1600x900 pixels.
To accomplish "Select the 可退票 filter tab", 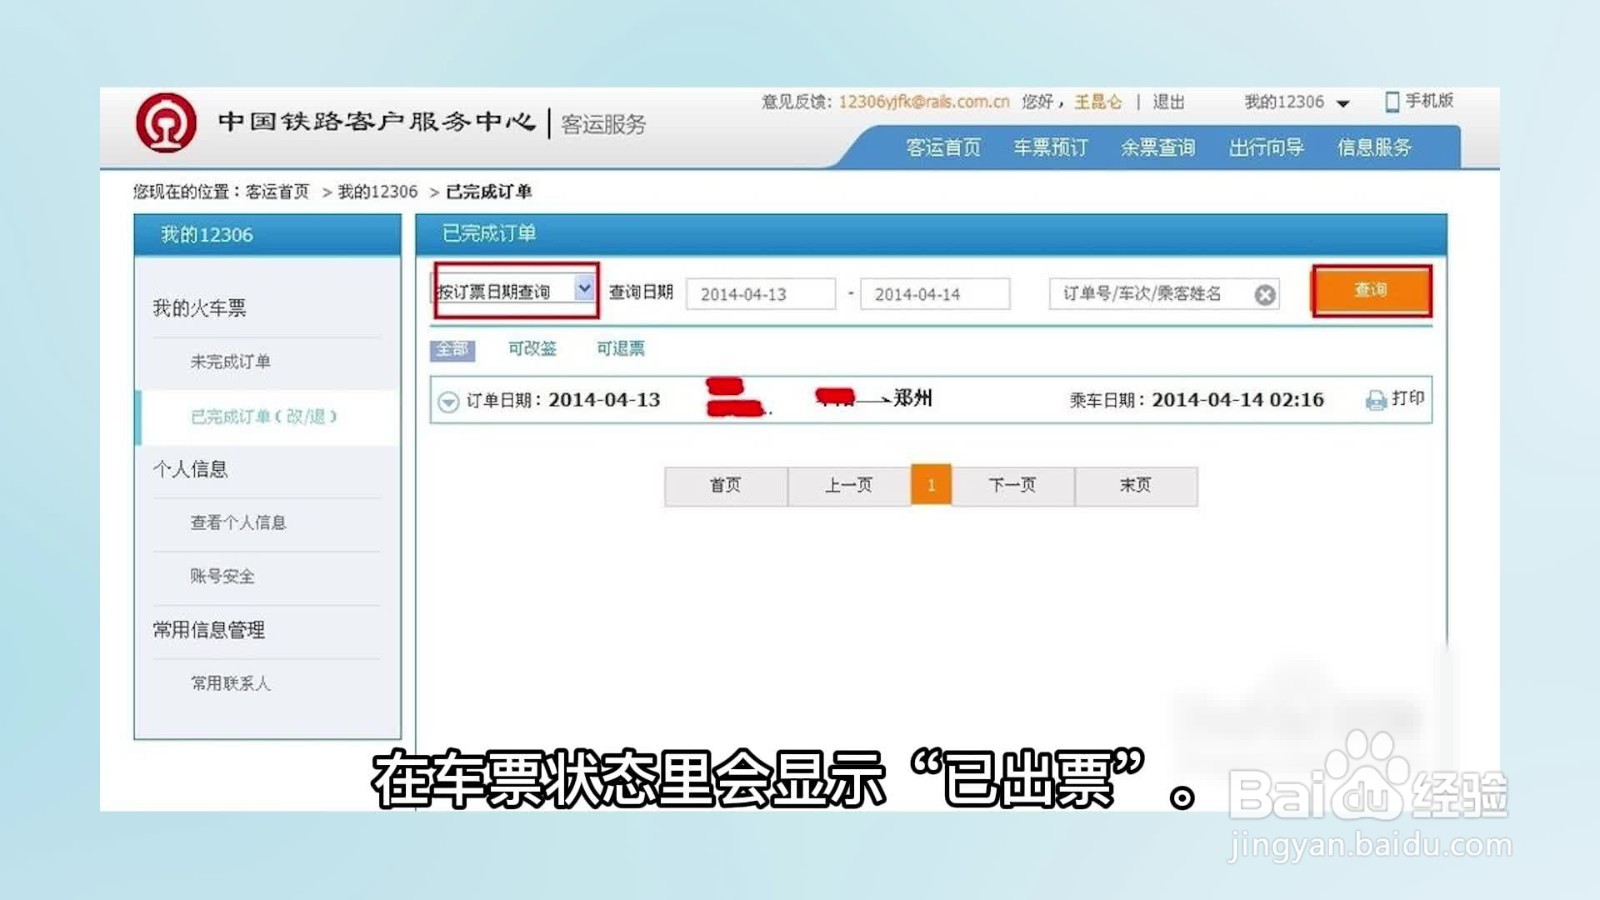I will (620, 348).
